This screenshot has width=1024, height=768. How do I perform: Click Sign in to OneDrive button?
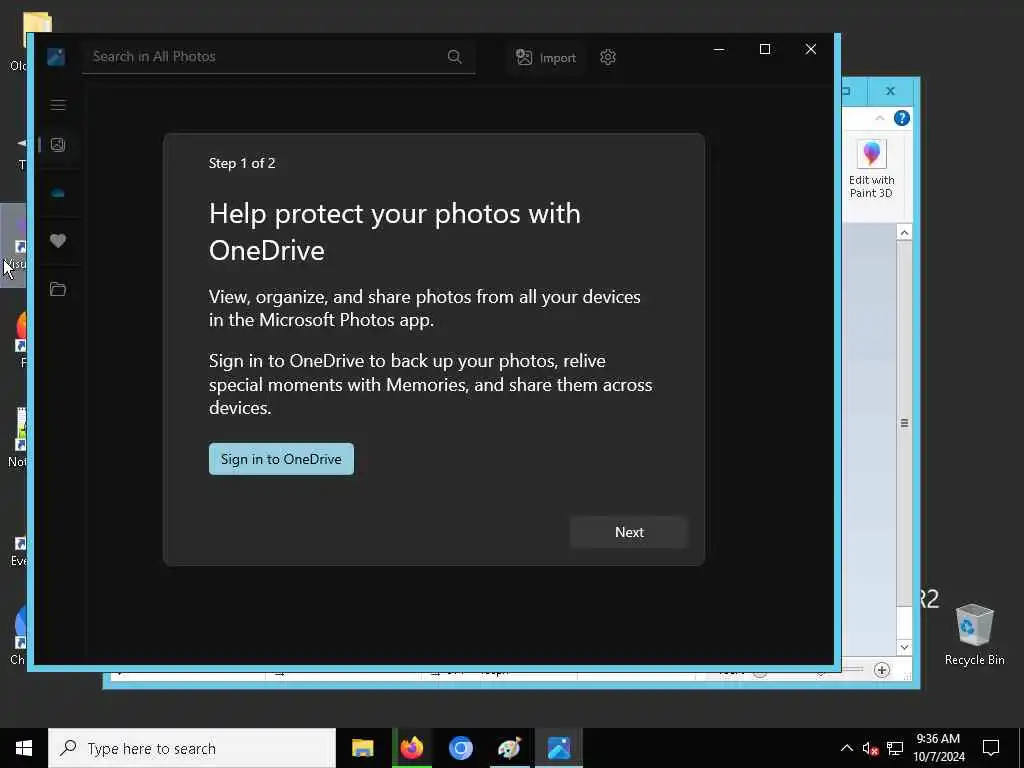281,459
